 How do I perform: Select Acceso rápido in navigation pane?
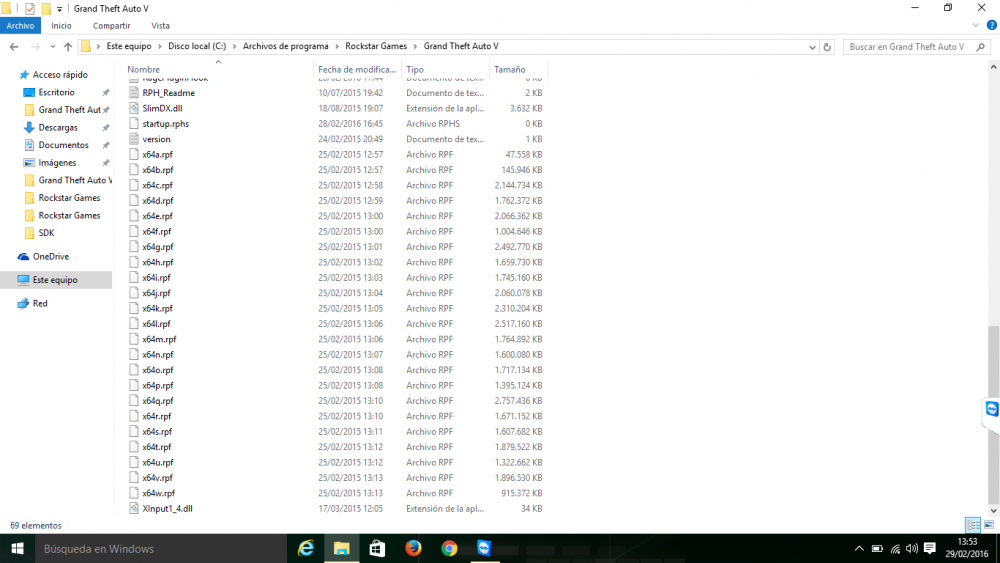60,75
